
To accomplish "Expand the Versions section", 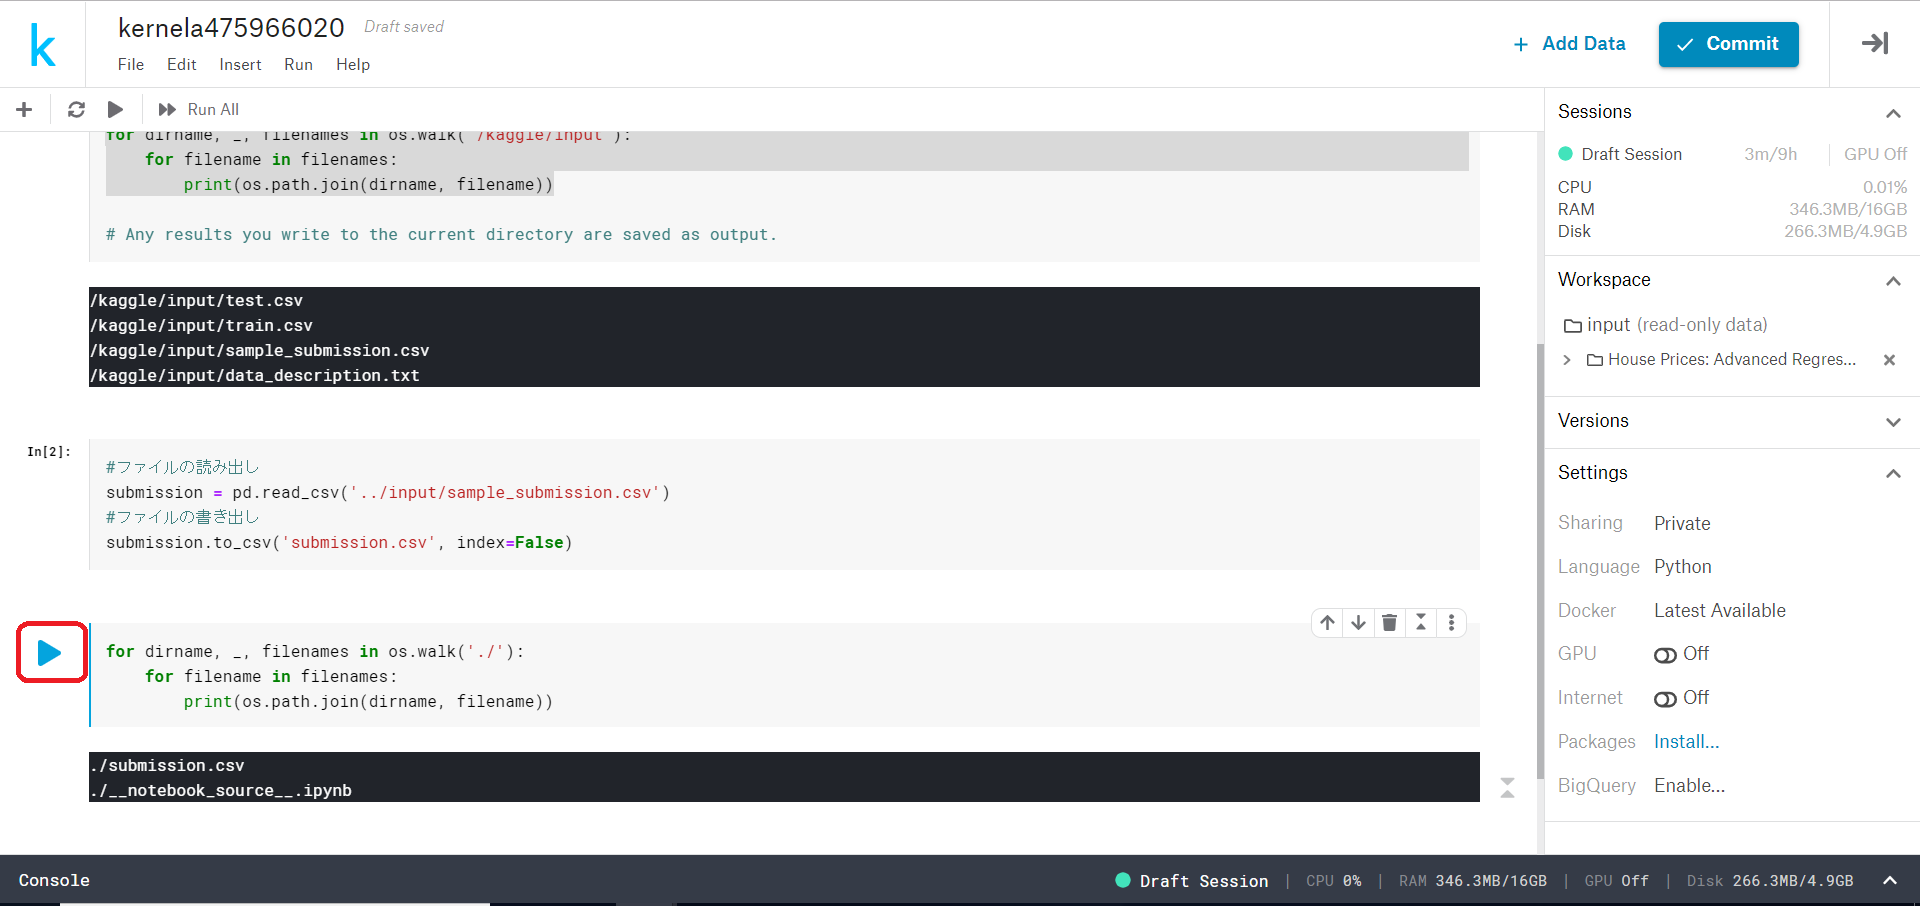I will click(x=1894, y=421).
